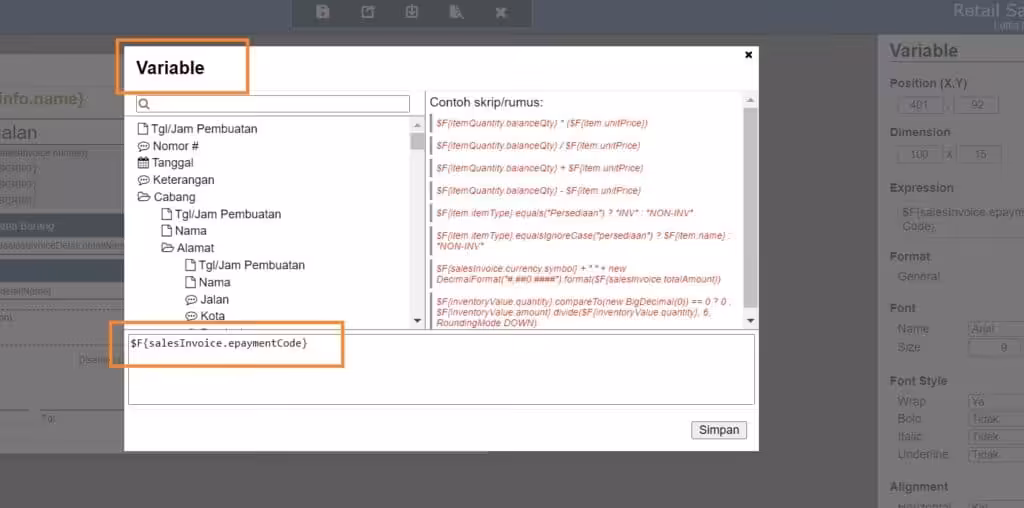Click the itemType equals Persediaan example formula
Viewport: 1024px width, 508px height.
566,213
